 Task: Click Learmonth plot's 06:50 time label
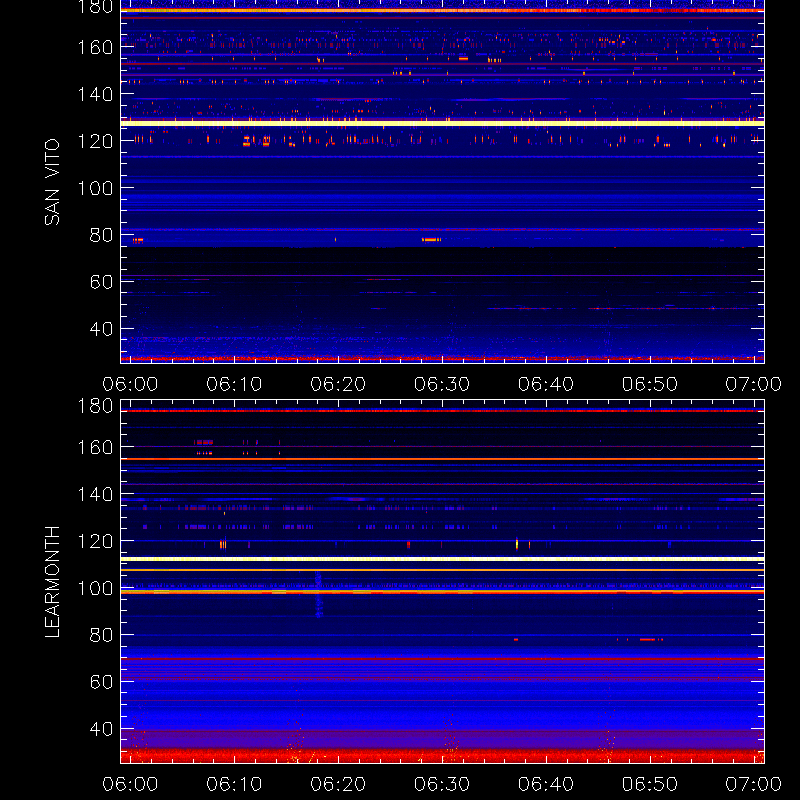tap(650, 784)
